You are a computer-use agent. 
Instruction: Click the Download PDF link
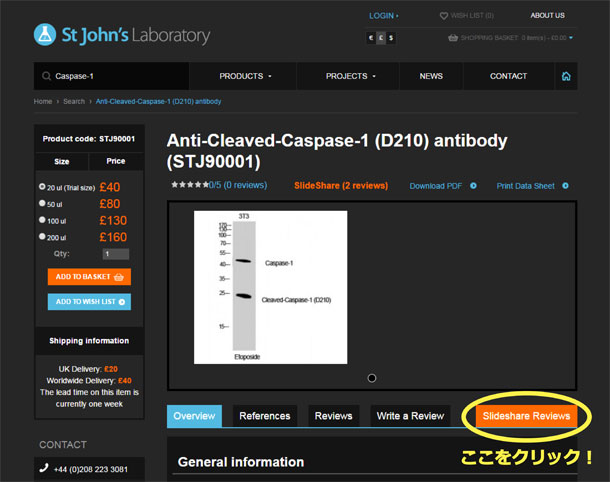coord(435,186)
